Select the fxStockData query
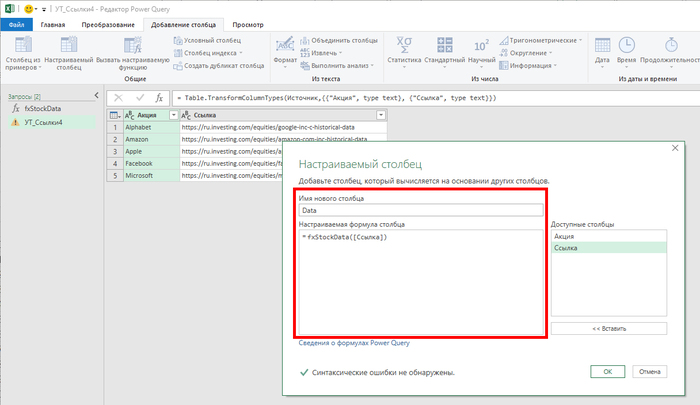This screenshot has height=405, width=700. pos(45,107)
